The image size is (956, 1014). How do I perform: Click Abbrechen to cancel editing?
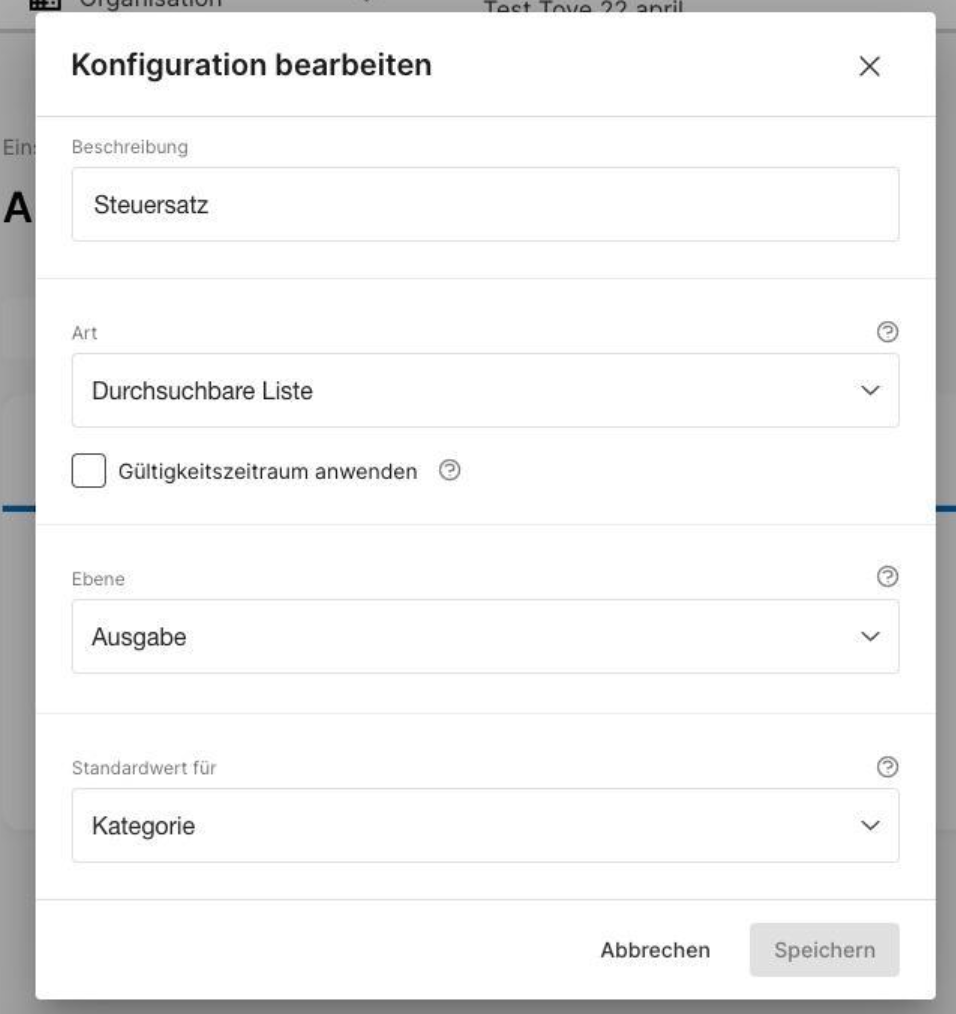pos(655,950)
